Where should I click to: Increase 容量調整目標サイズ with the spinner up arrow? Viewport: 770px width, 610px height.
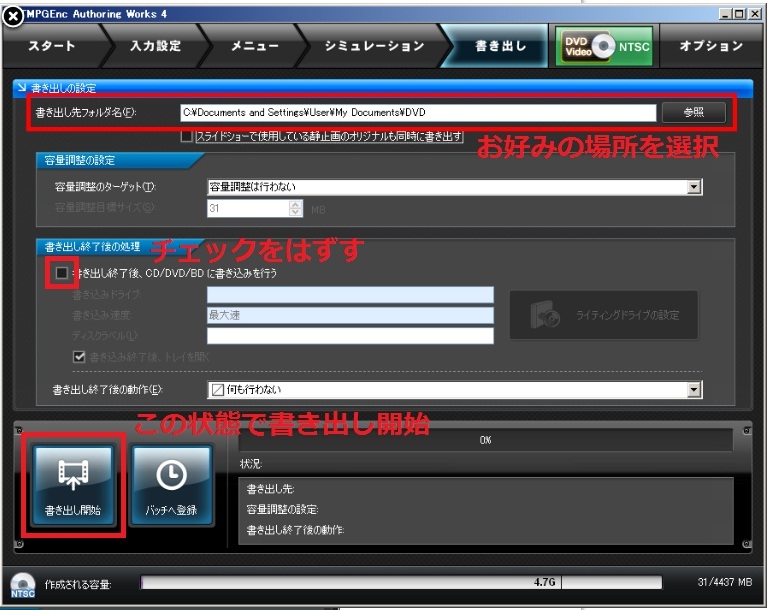pyautogui.click(x=296, y=204)
